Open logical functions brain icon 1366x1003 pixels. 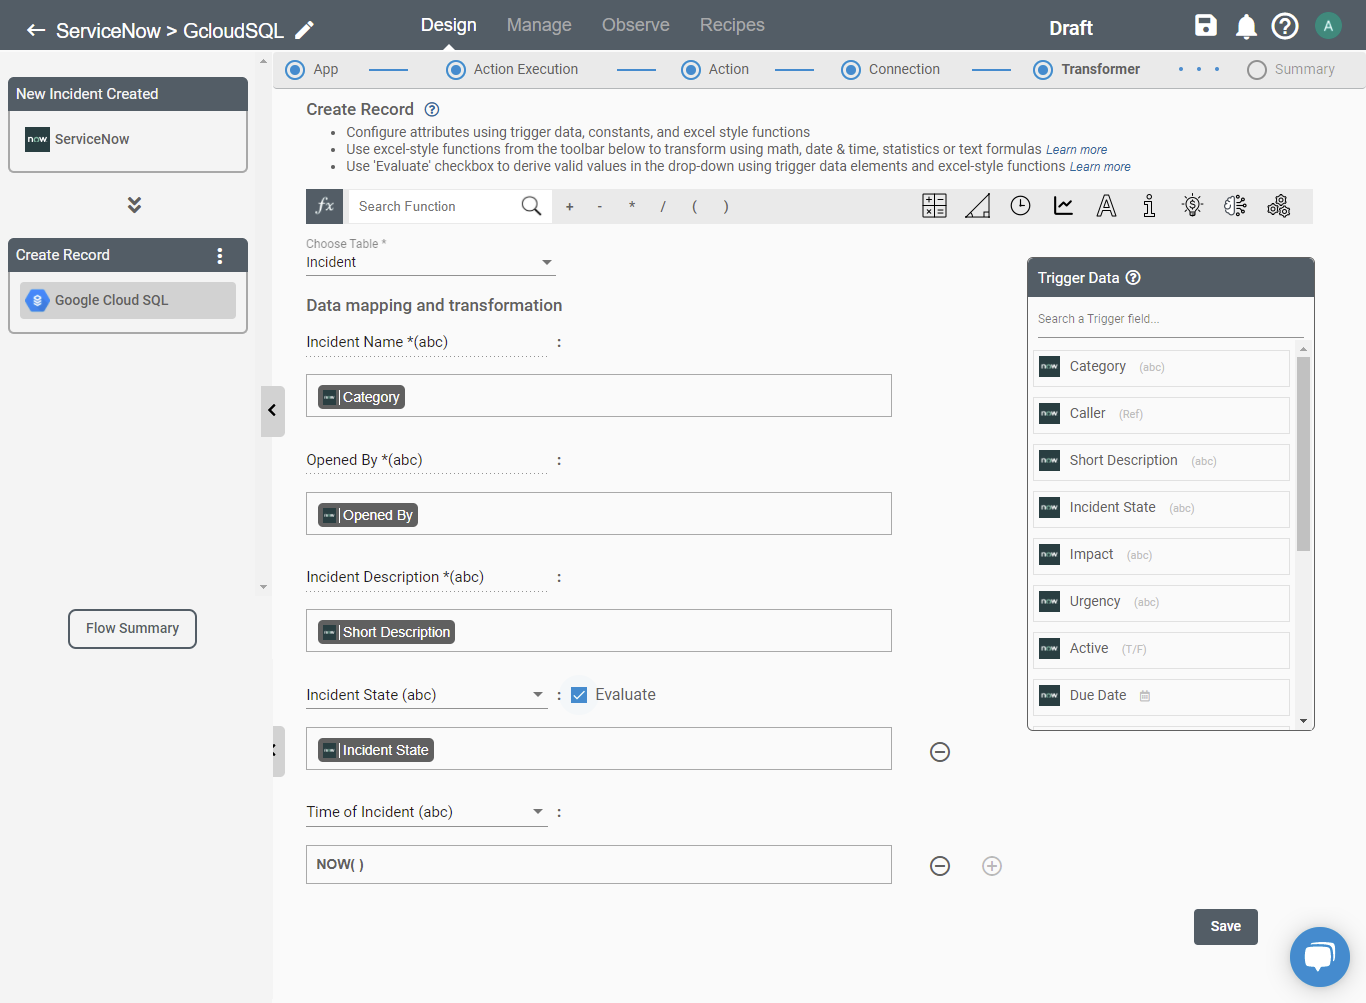(1235, 206)
